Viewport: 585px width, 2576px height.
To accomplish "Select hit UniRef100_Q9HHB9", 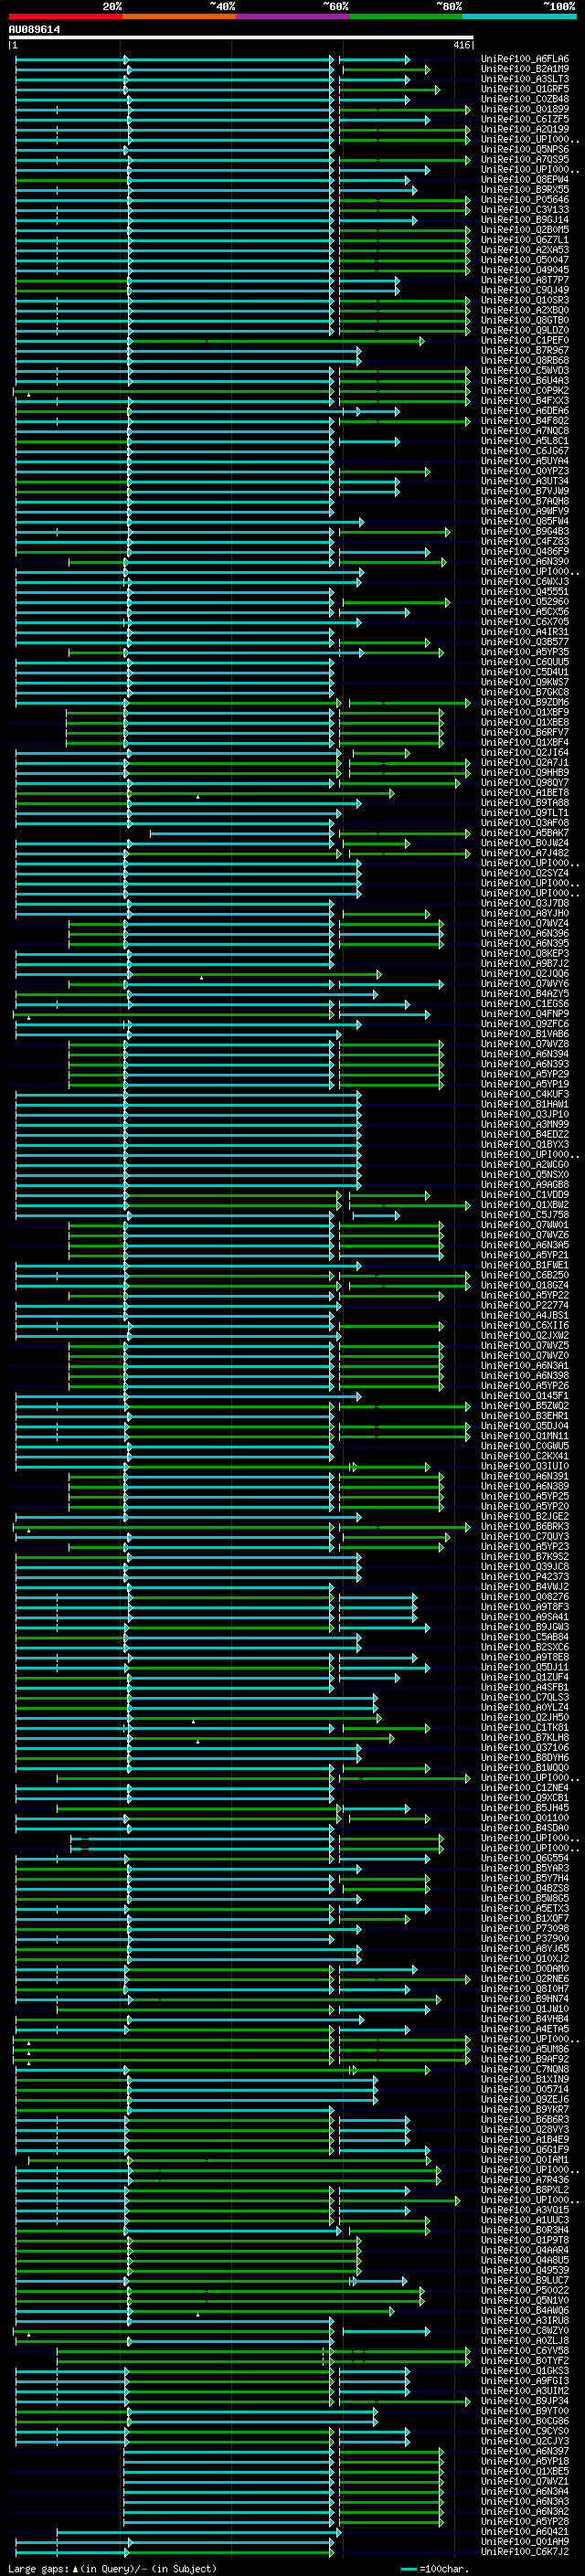I will [x=525, y=773].
